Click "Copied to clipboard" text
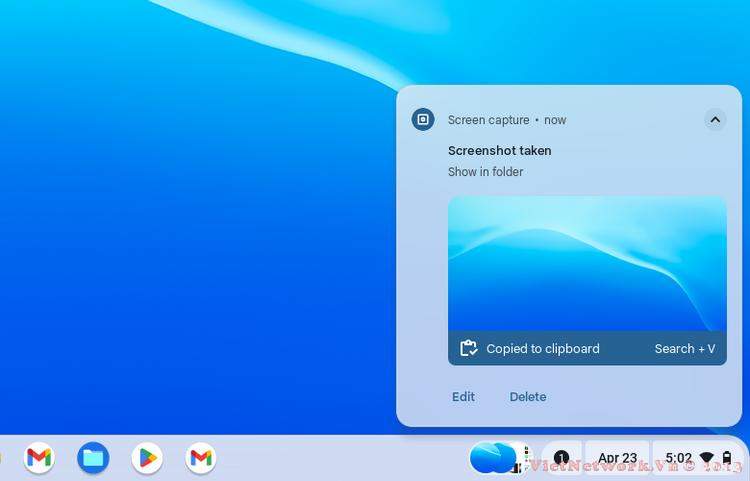 (x=542, y=349)
